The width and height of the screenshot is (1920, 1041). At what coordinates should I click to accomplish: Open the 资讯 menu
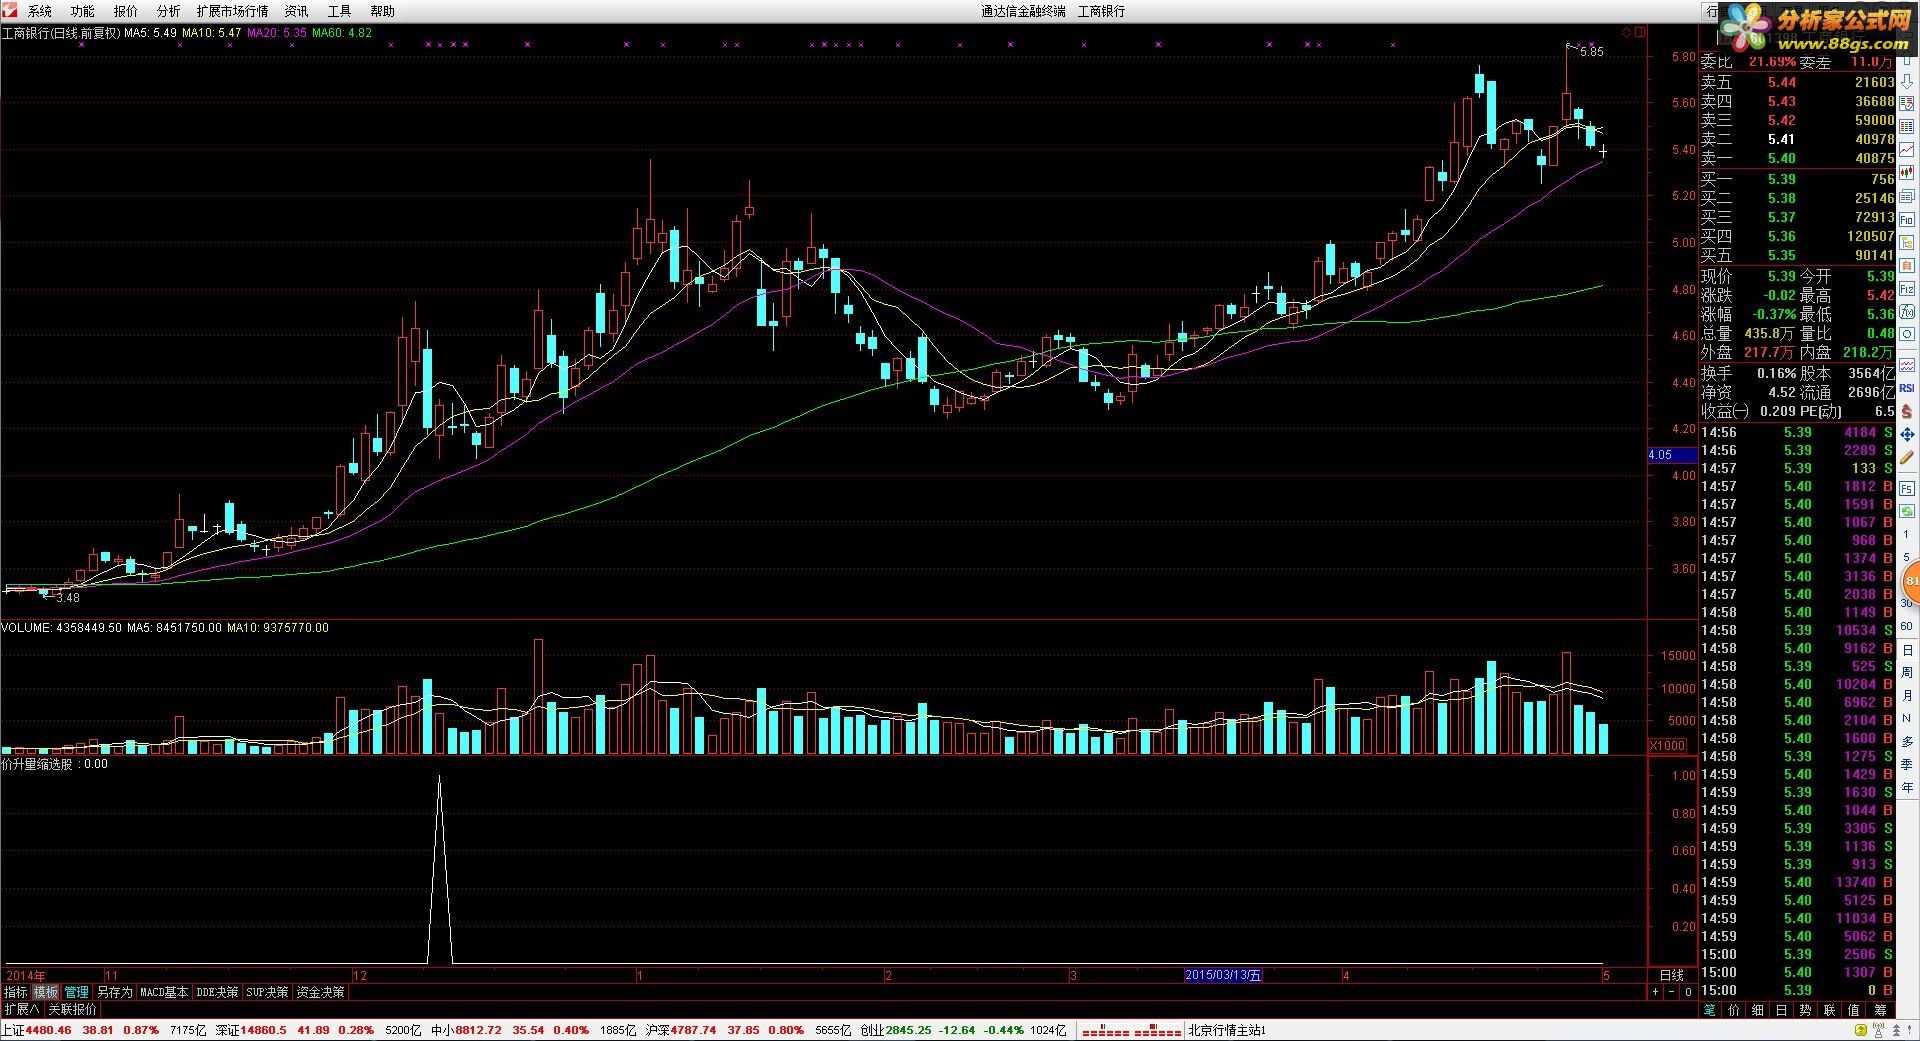pyautogui.click(x=296, y=11)
